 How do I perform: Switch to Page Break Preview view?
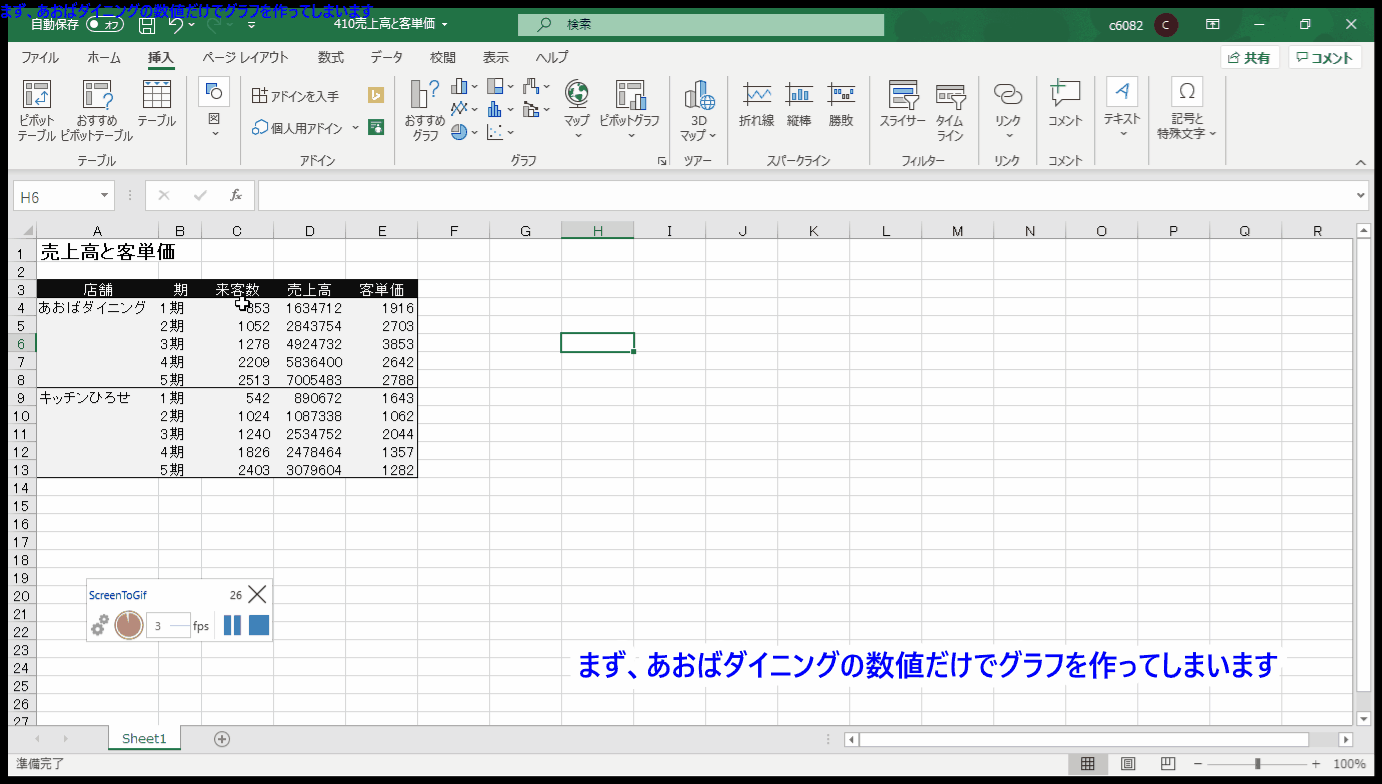pyautogui.click(x=1166, y=764)
